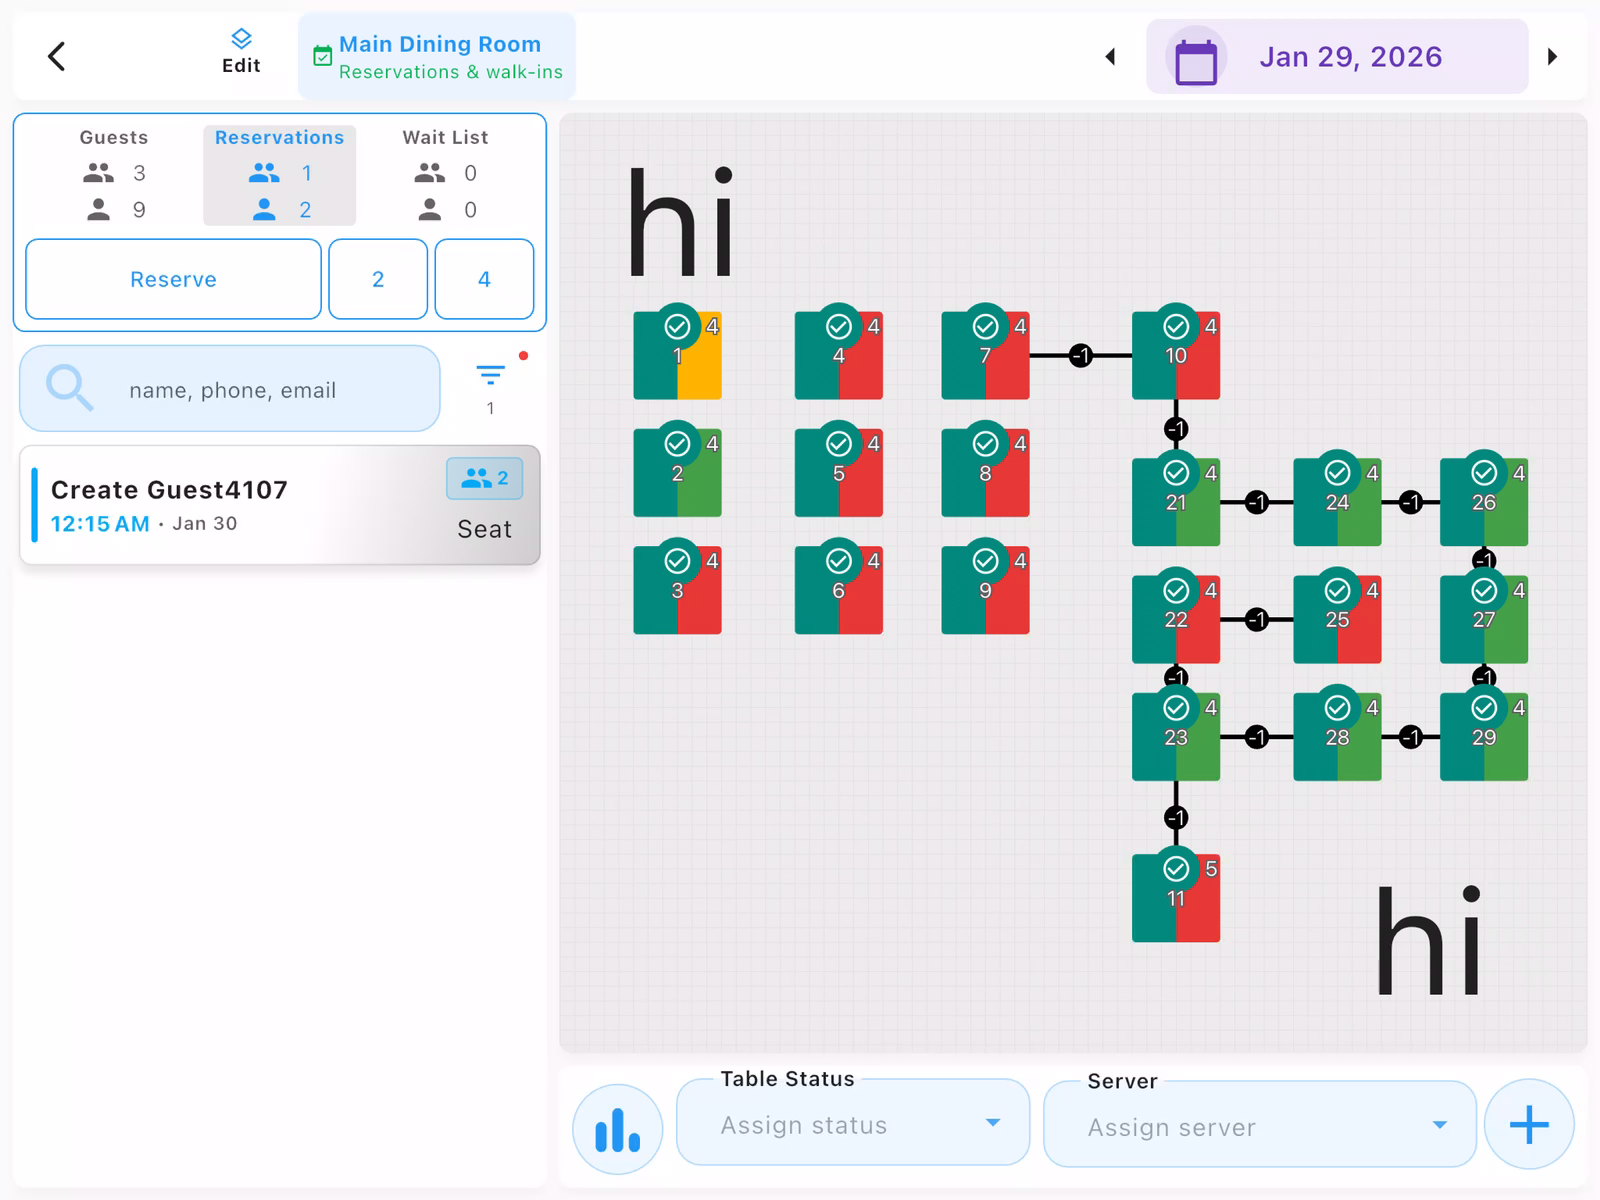Open the Edit layout tool
1600x1200 pixels.
click(241, 52)
